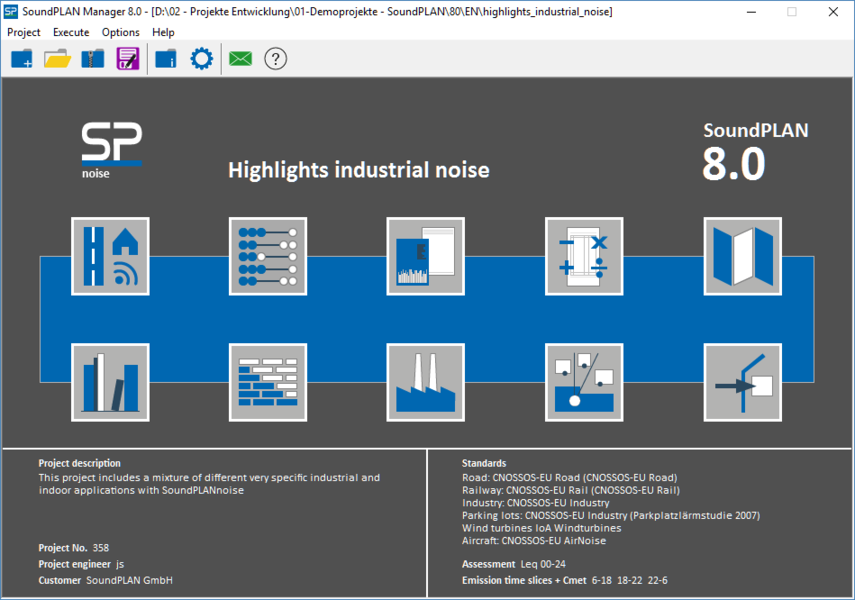The height and width of the screenshot is (600, 855).
Task: Launch the road and house Geo-Database tile
Action: click(110, 256)
